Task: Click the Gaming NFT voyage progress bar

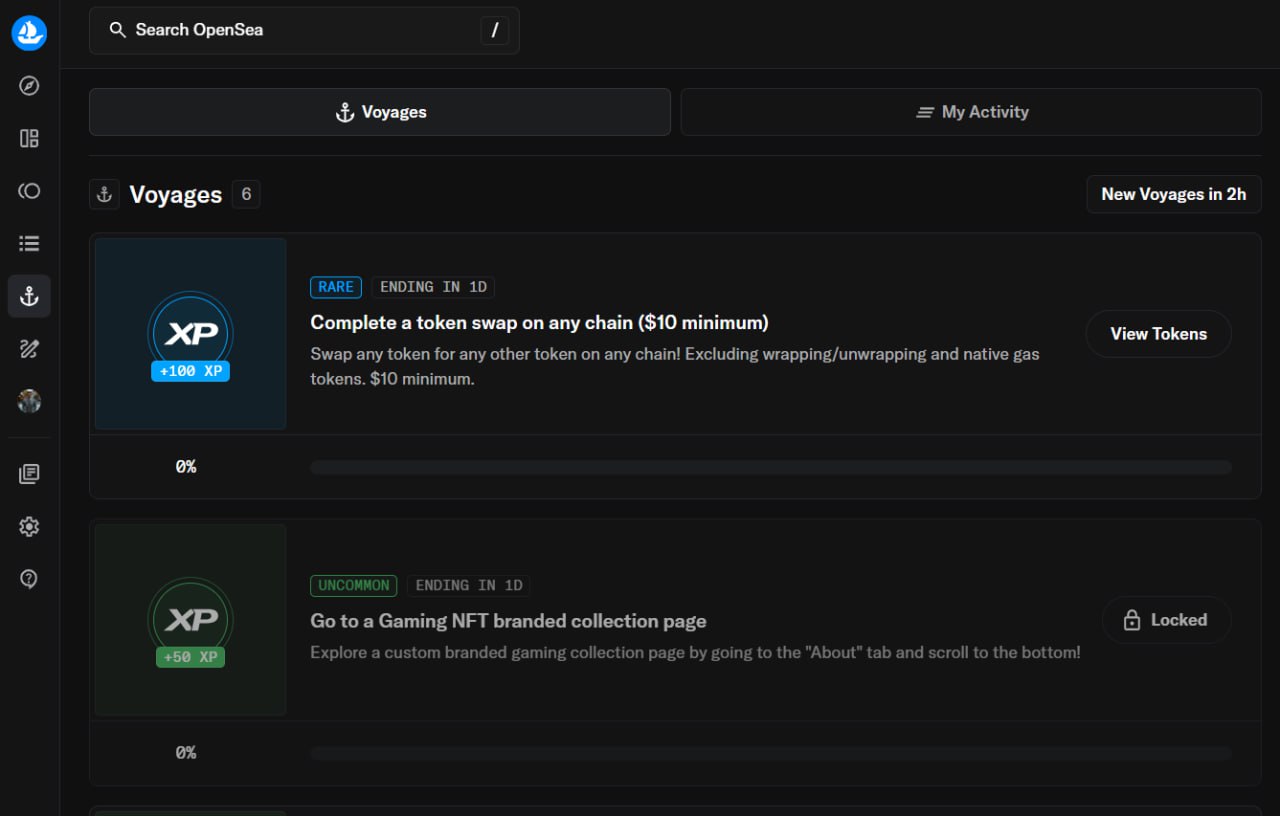Action: point(771,753)
